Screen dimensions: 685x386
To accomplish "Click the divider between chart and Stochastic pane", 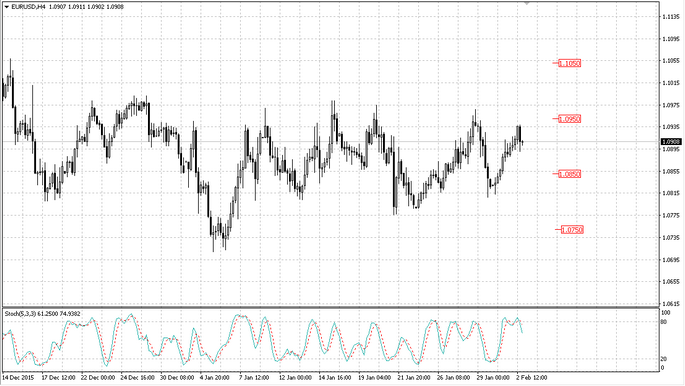I will [x=330, y=308].
